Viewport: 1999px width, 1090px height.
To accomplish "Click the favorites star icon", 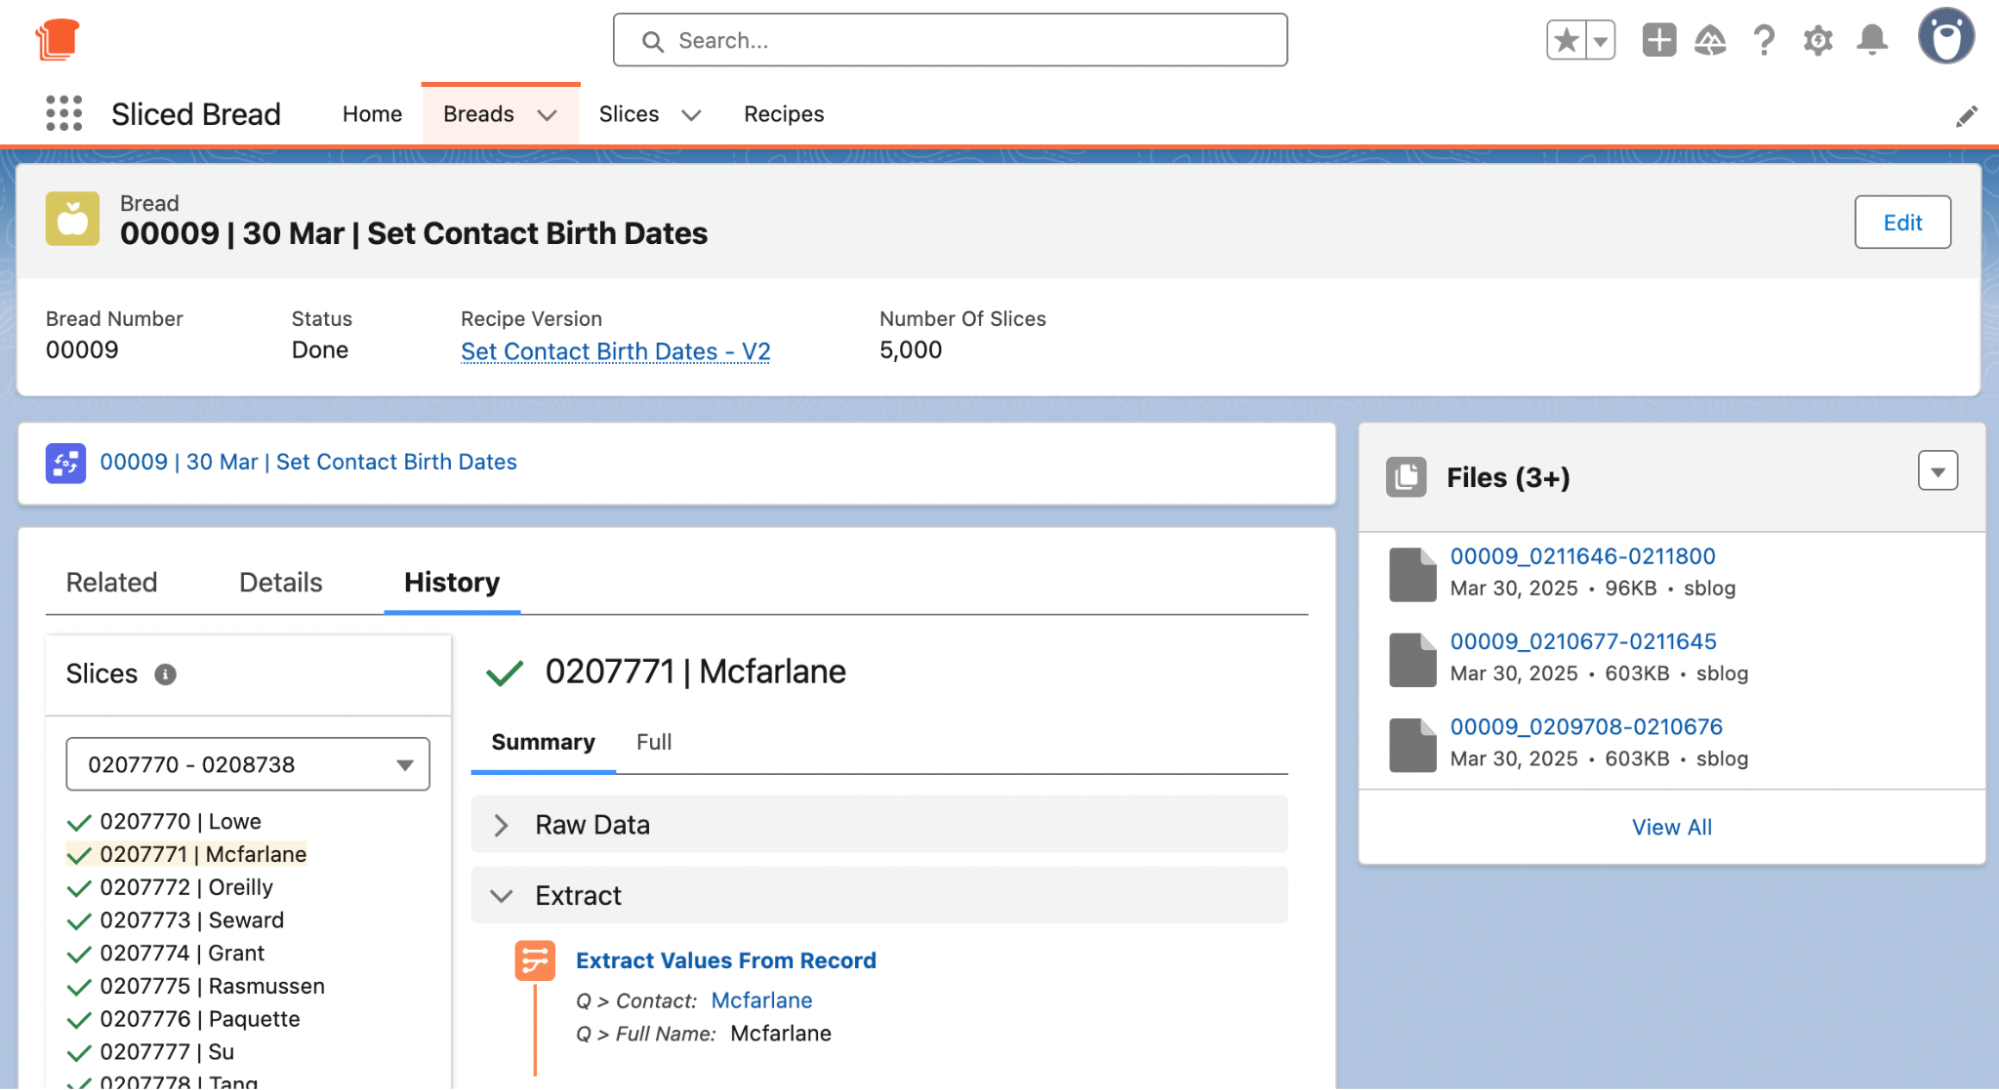I will coord(1566,41).
